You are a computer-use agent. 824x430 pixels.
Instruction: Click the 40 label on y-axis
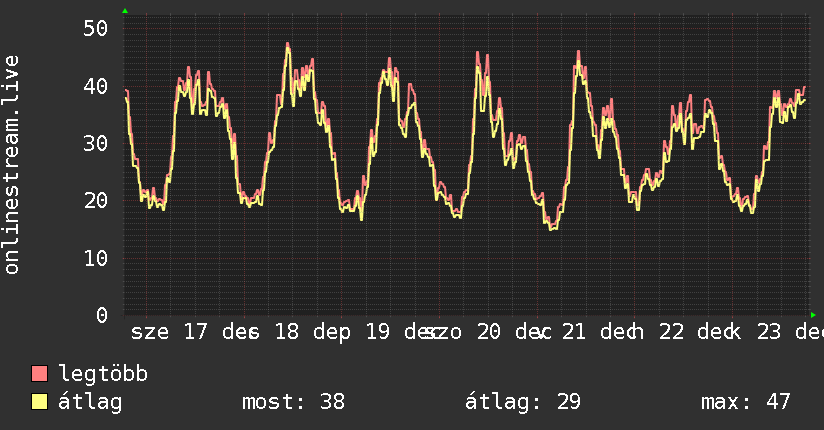(x=96, y=86)
